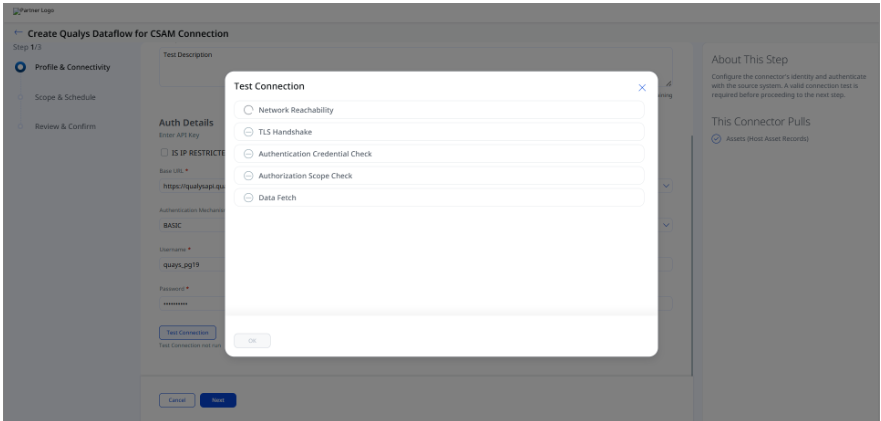Toggle the IS IP RESTRICTED checkbox

164,152
